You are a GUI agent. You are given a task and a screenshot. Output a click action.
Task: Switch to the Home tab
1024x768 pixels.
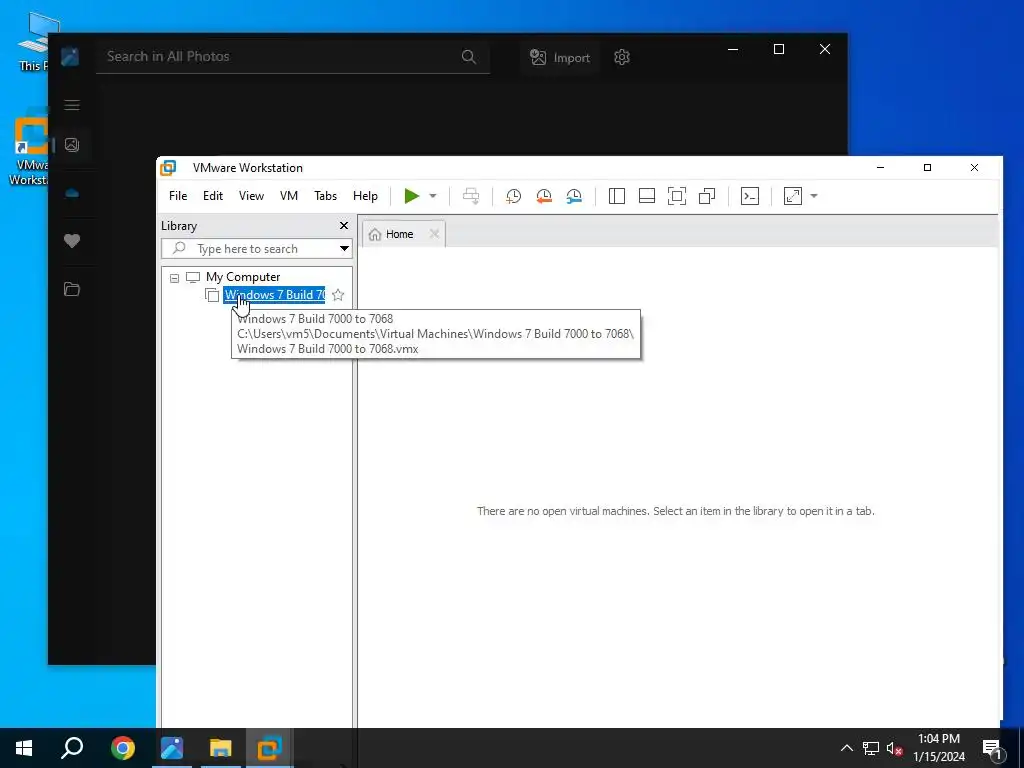tap(399, 234)
